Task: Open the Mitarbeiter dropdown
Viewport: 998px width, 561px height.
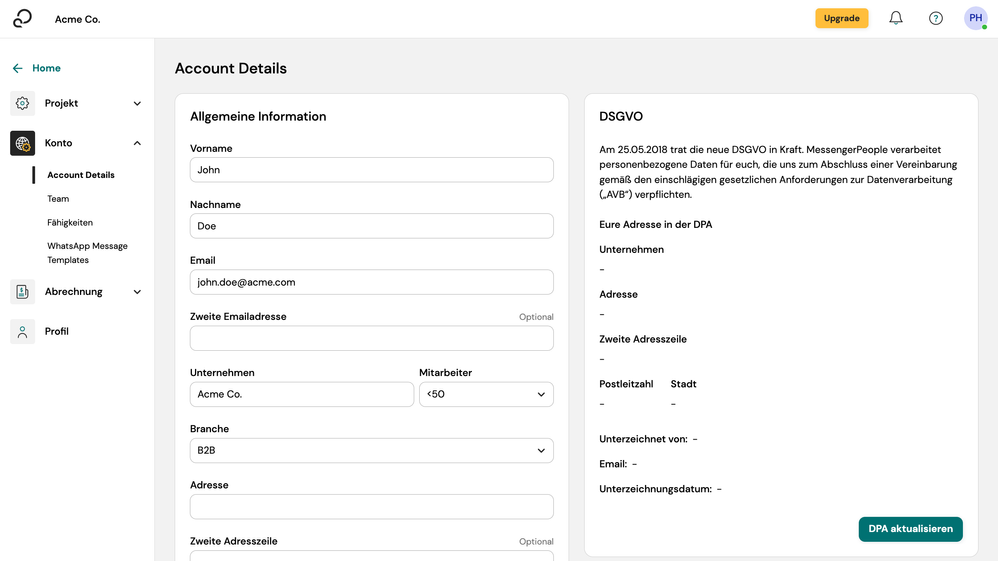Action: pyautogui.click(x=486, y=394)
